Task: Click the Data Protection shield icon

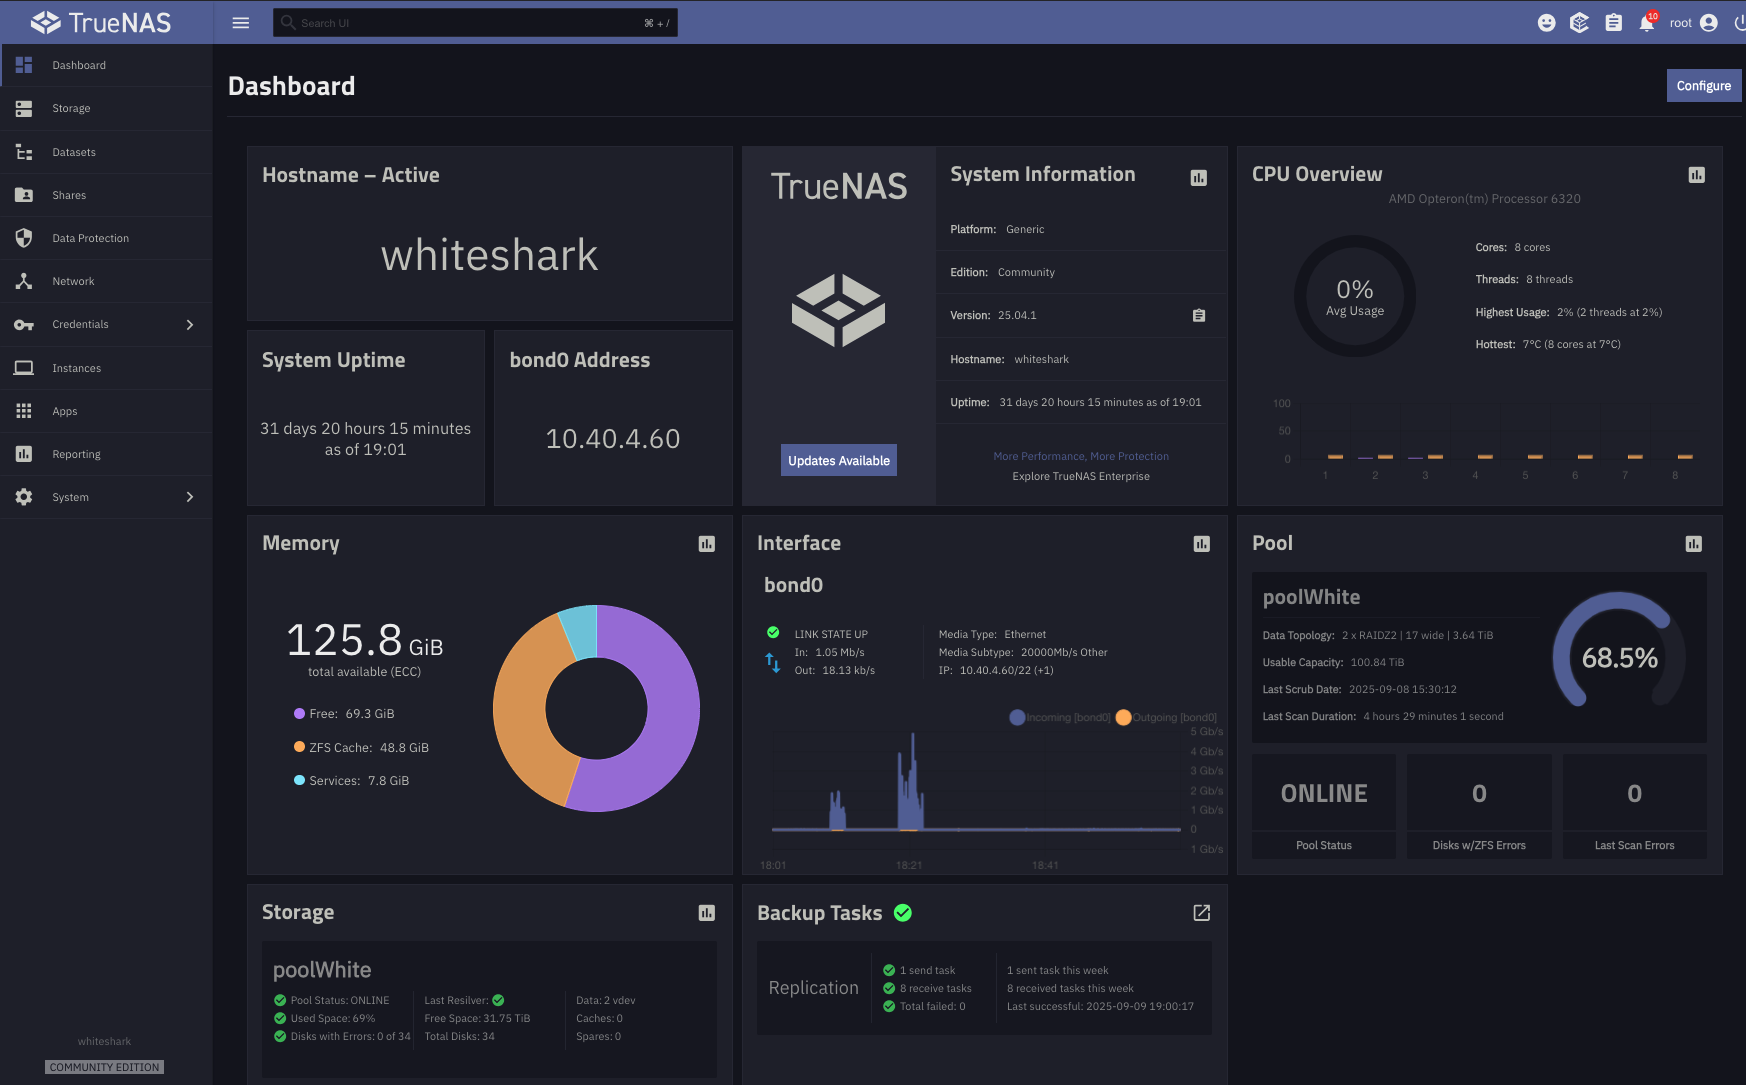Action: [24, 238]
